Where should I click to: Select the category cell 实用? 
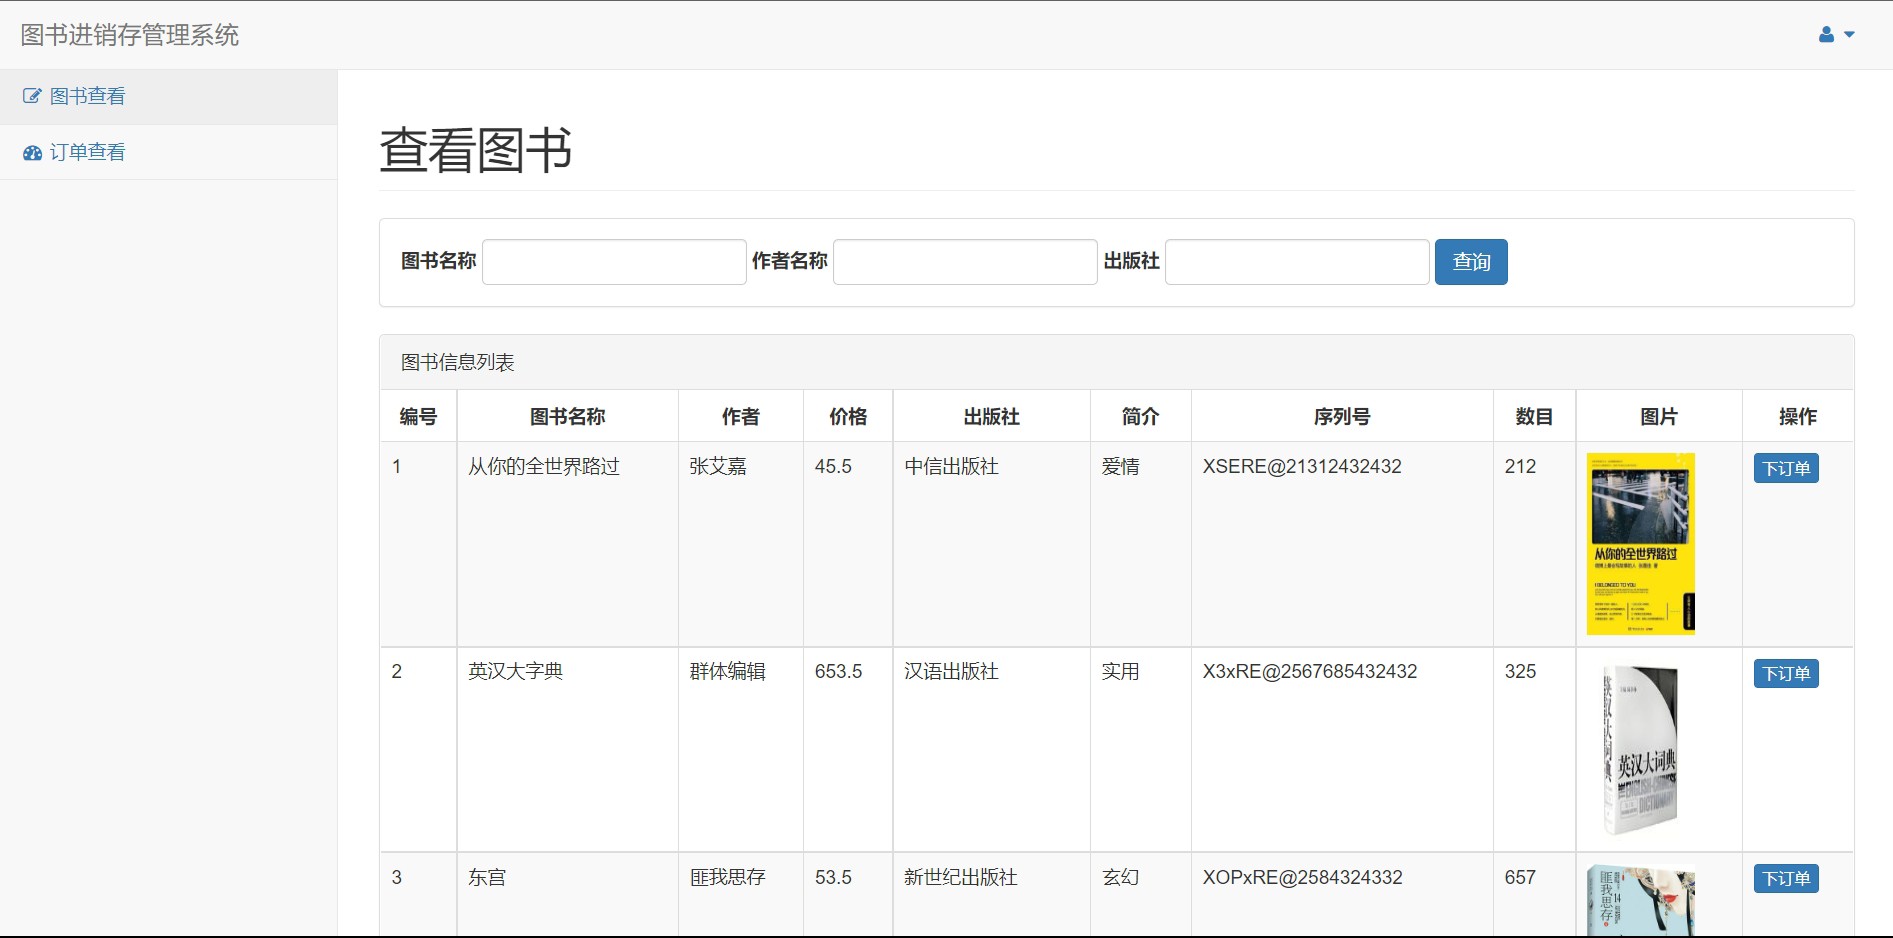pos(1120,671)
